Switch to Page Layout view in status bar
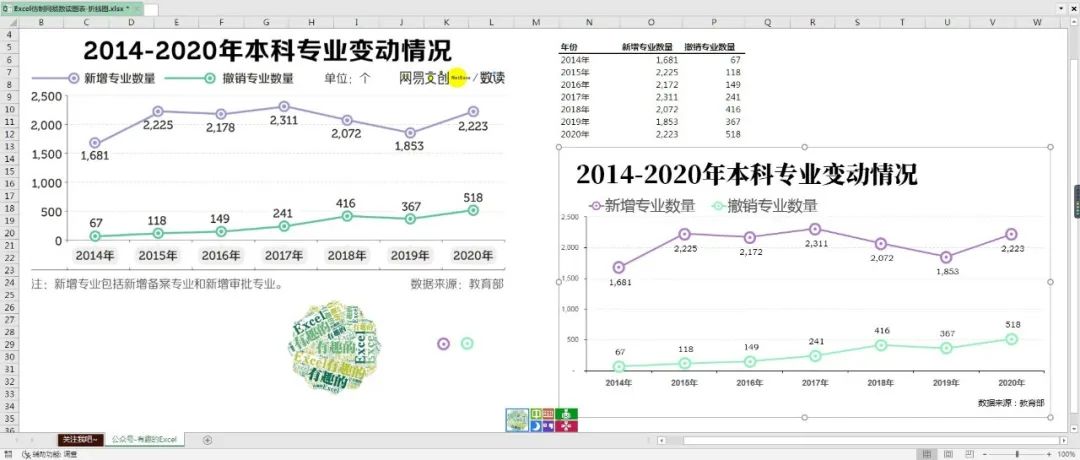Screen dimensions: 1080x460 948,454
